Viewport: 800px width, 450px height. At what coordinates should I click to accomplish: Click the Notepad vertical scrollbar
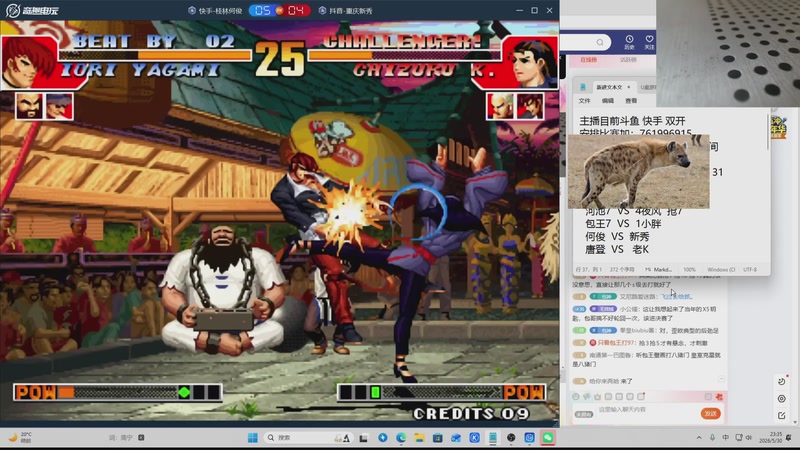(768, 132)
